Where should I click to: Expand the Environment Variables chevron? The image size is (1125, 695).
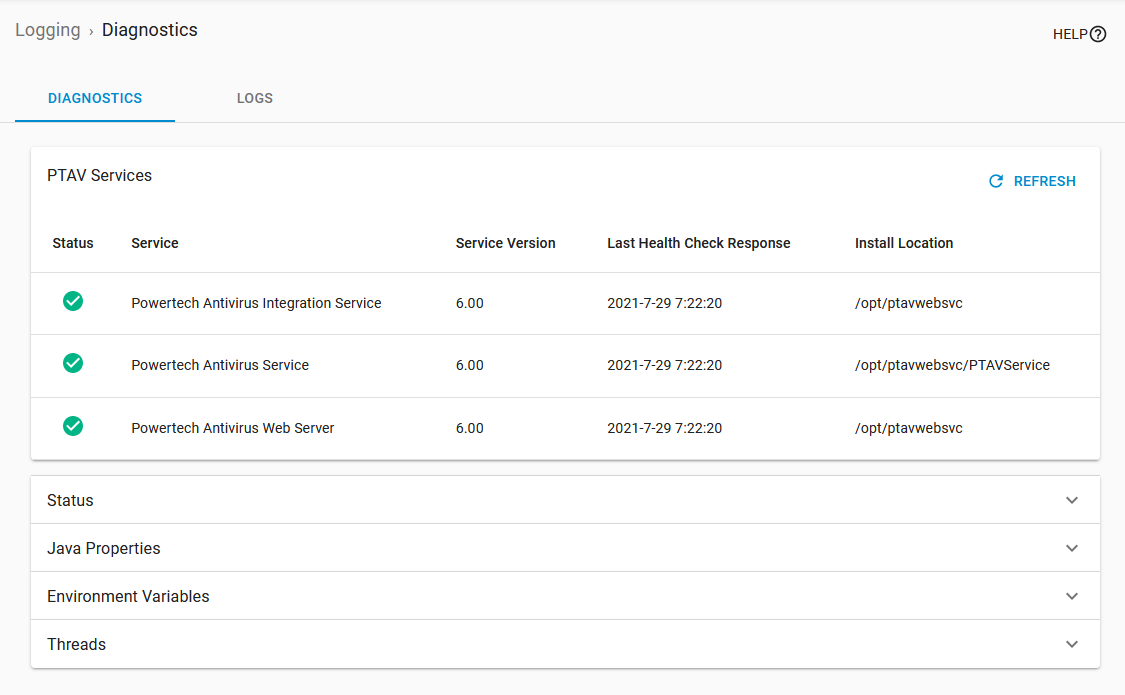(1072, 596)
